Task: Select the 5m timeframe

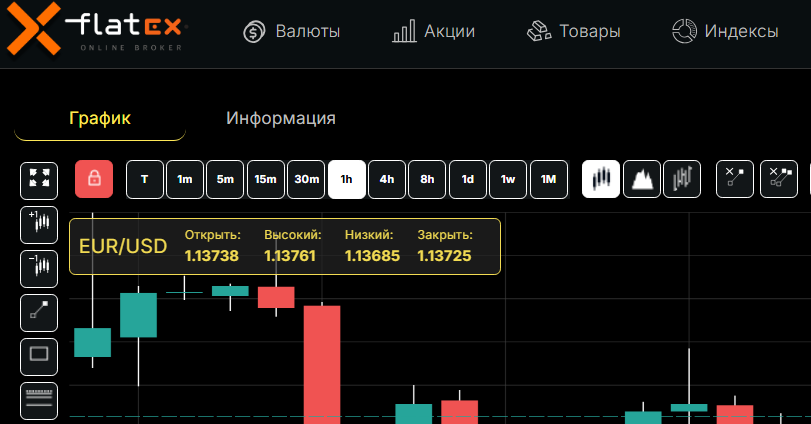Action: (x=225, y=179)
